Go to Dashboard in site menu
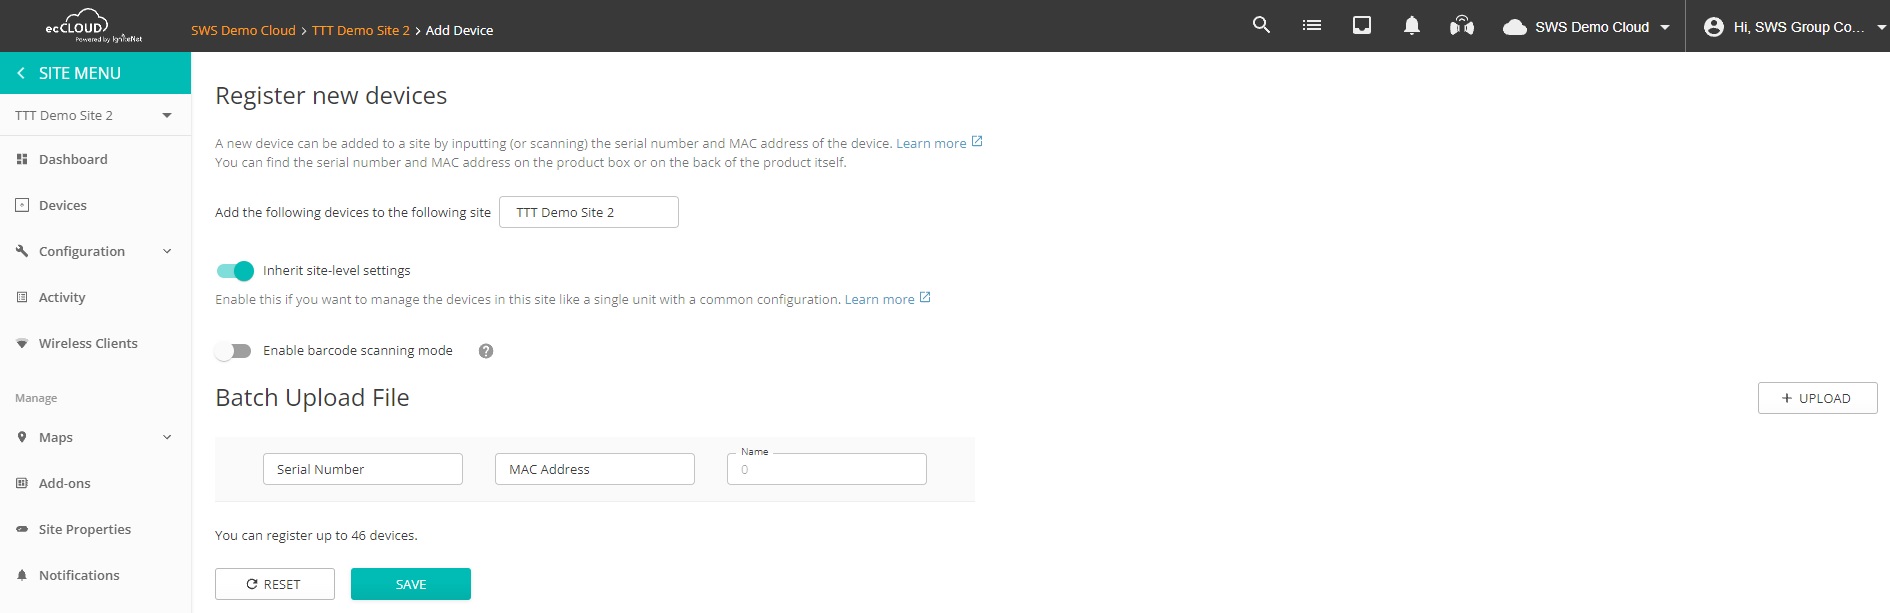Viewport: 1890px width, 613px height. 73,160
